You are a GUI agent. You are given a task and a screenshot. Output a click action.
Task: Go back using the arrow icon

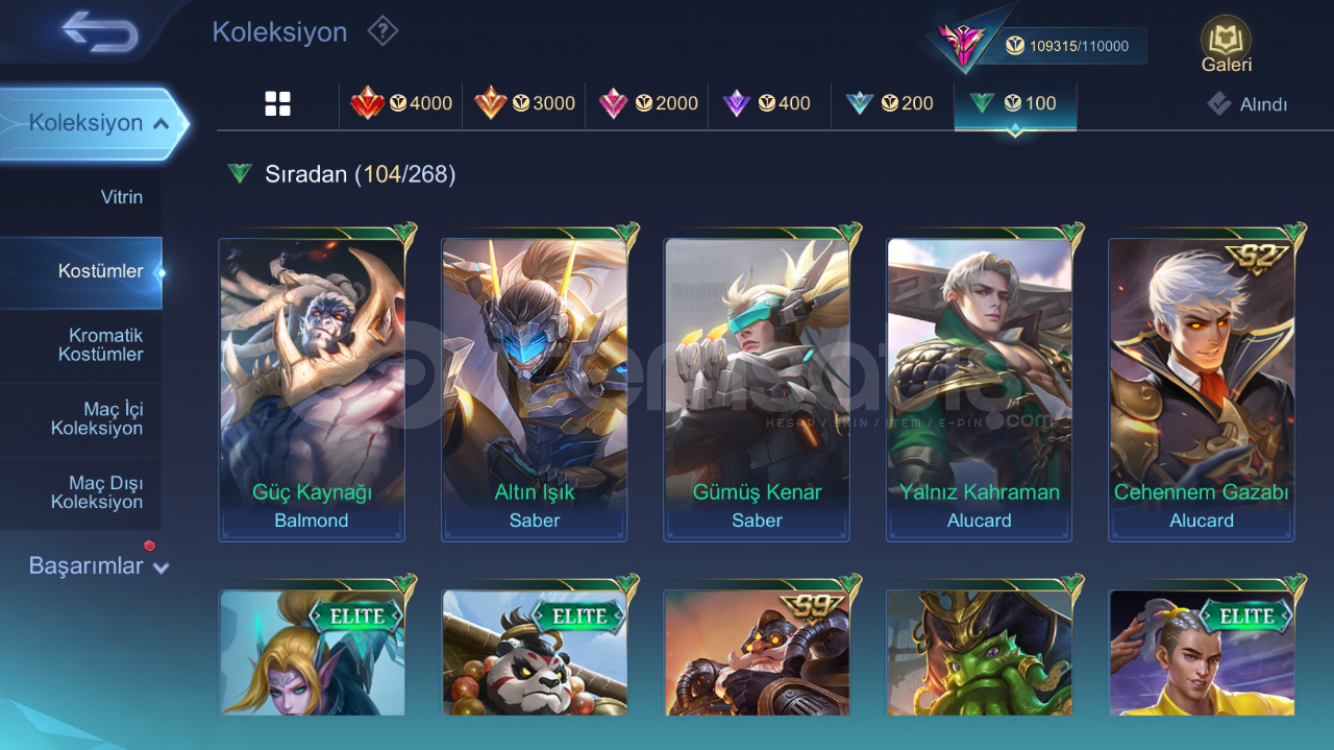[99, 31]
